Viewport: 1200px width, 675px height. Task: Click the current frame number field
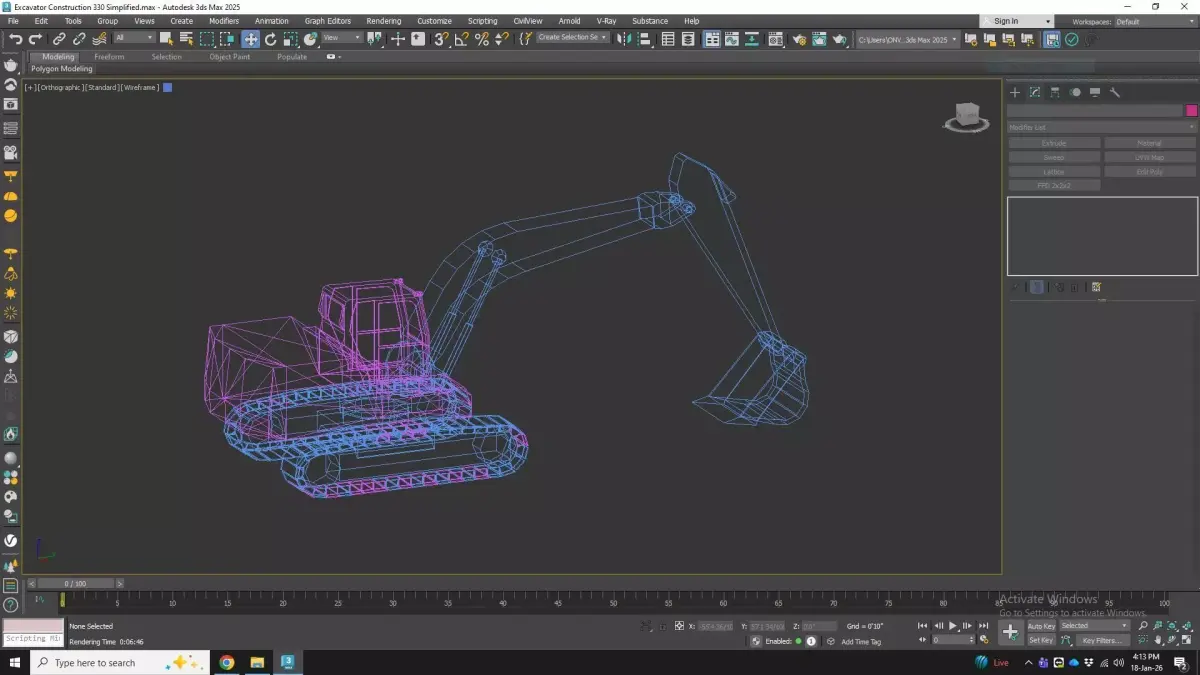[x=953, y=640]
